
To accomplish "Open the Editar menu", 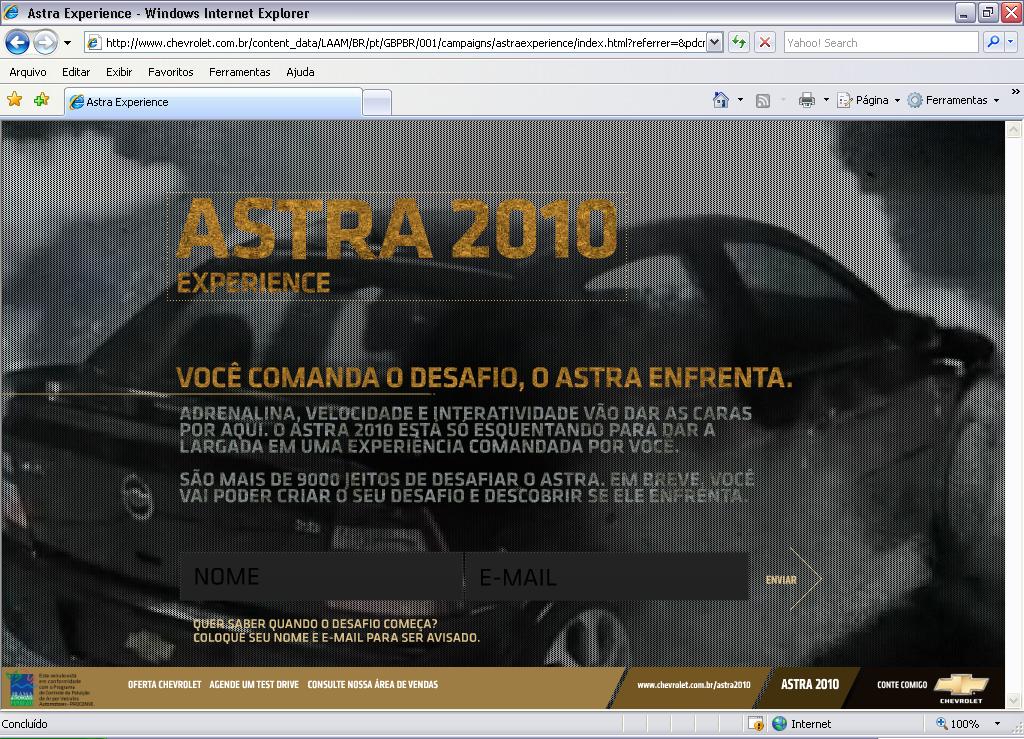I will (76, 72).
